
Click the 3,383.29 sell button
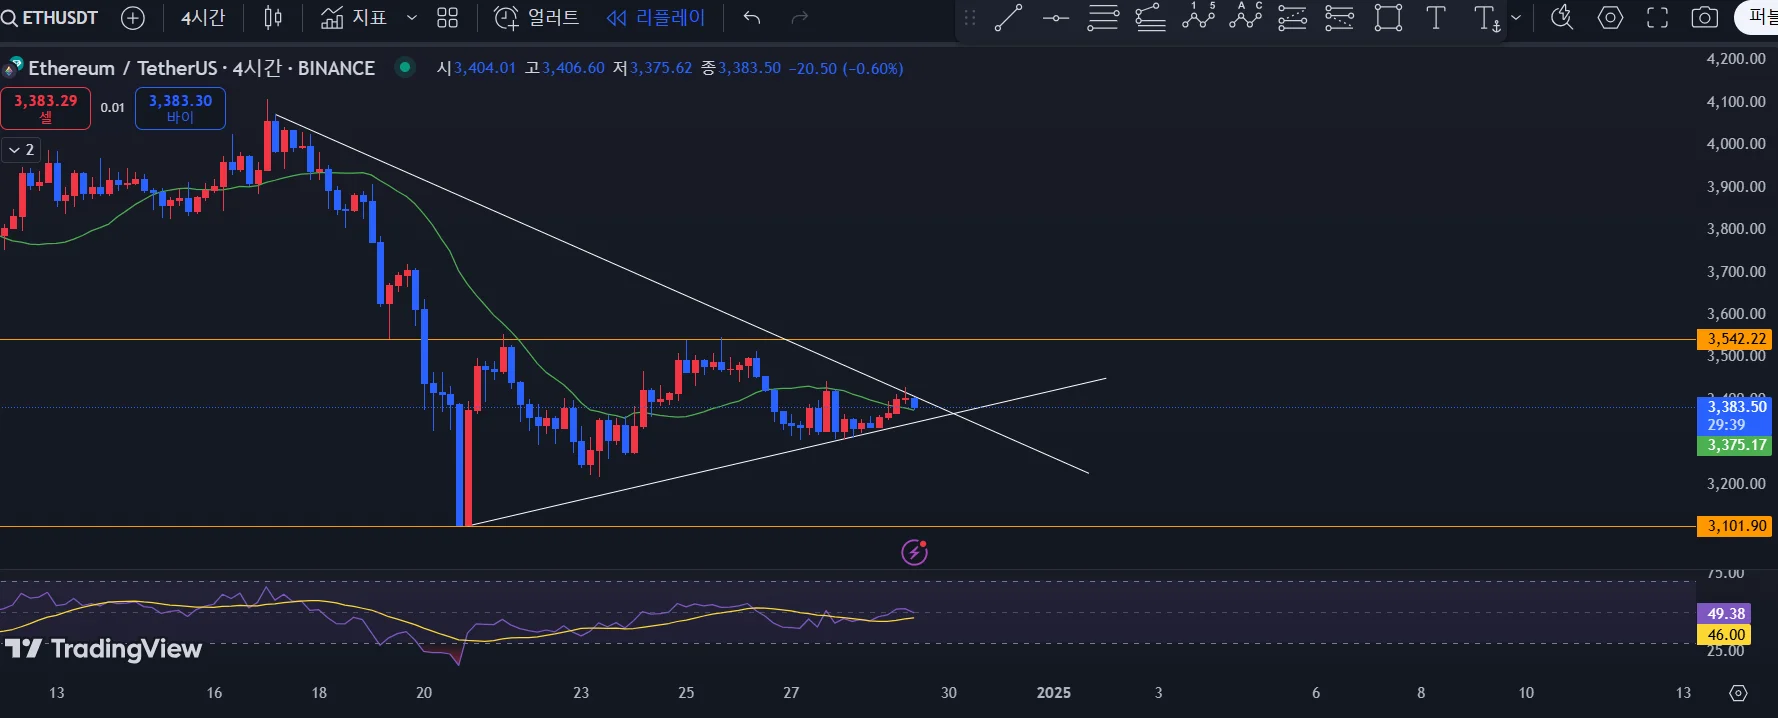click(45, 108)
